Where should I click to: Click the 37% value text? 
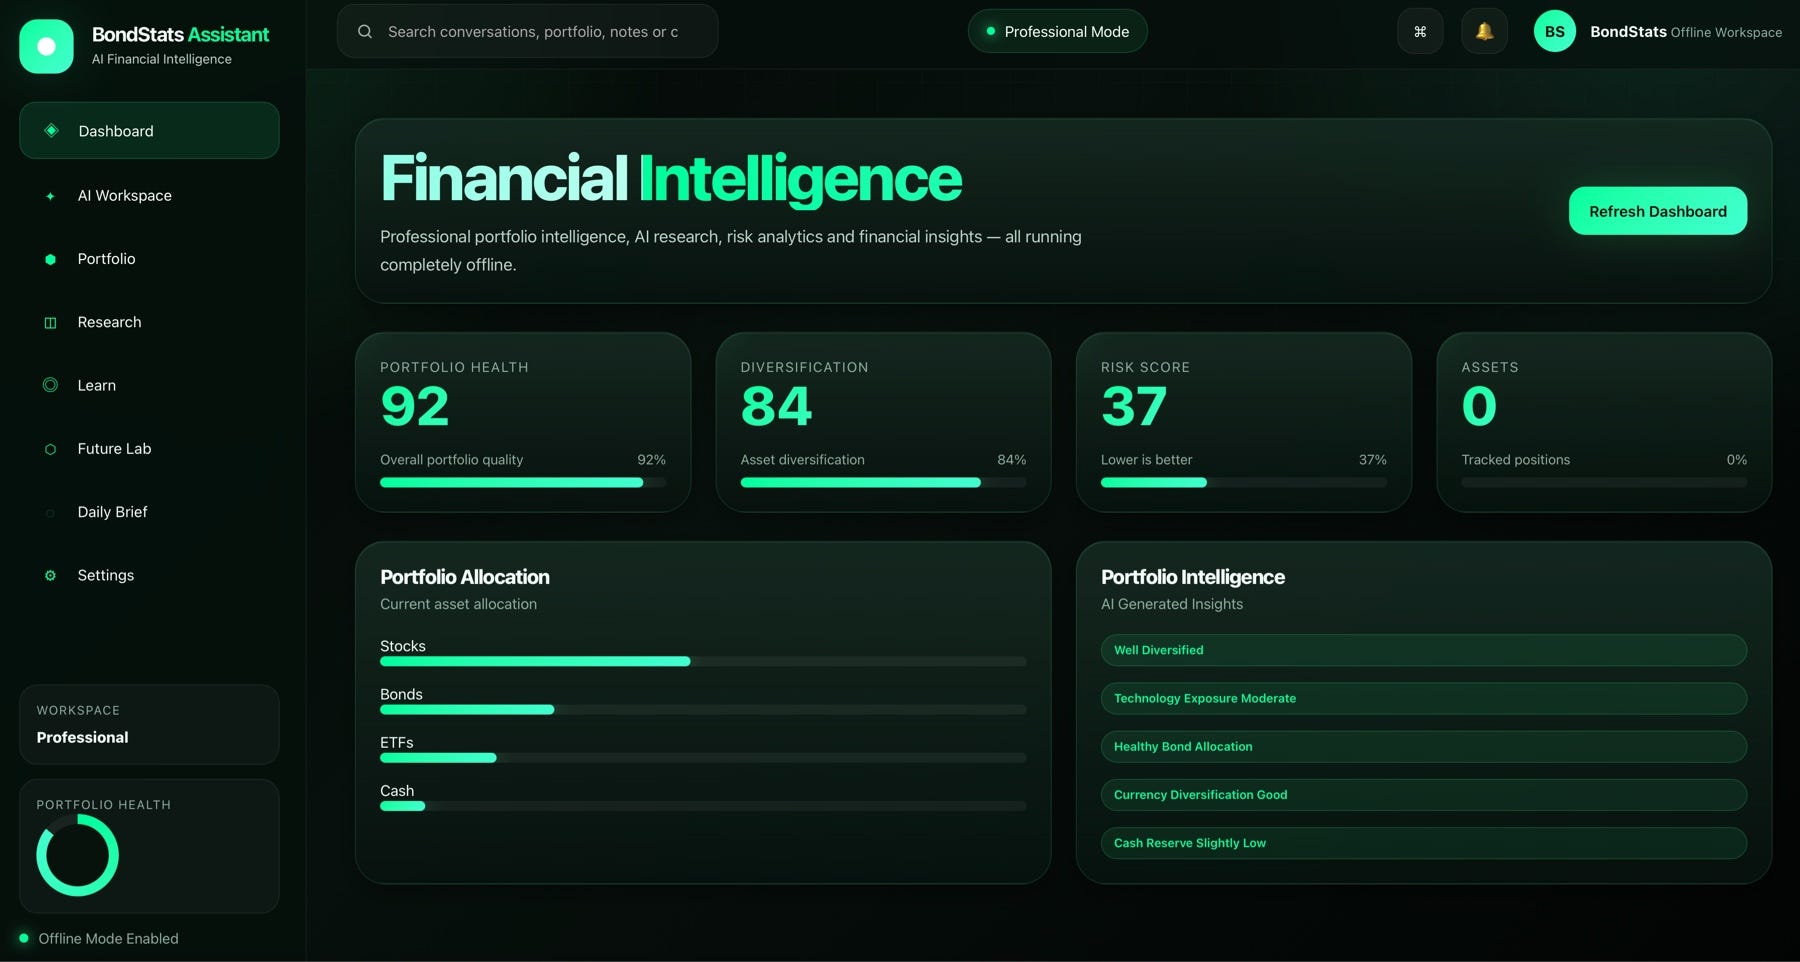click(x=1373, y=460)
